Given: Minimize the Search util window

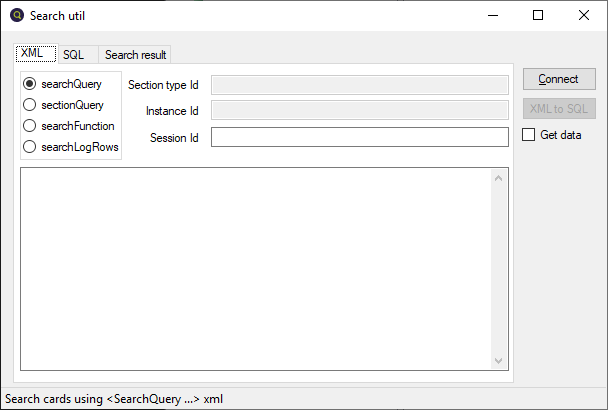Looking at the screenshot, I should coord(492,15).
